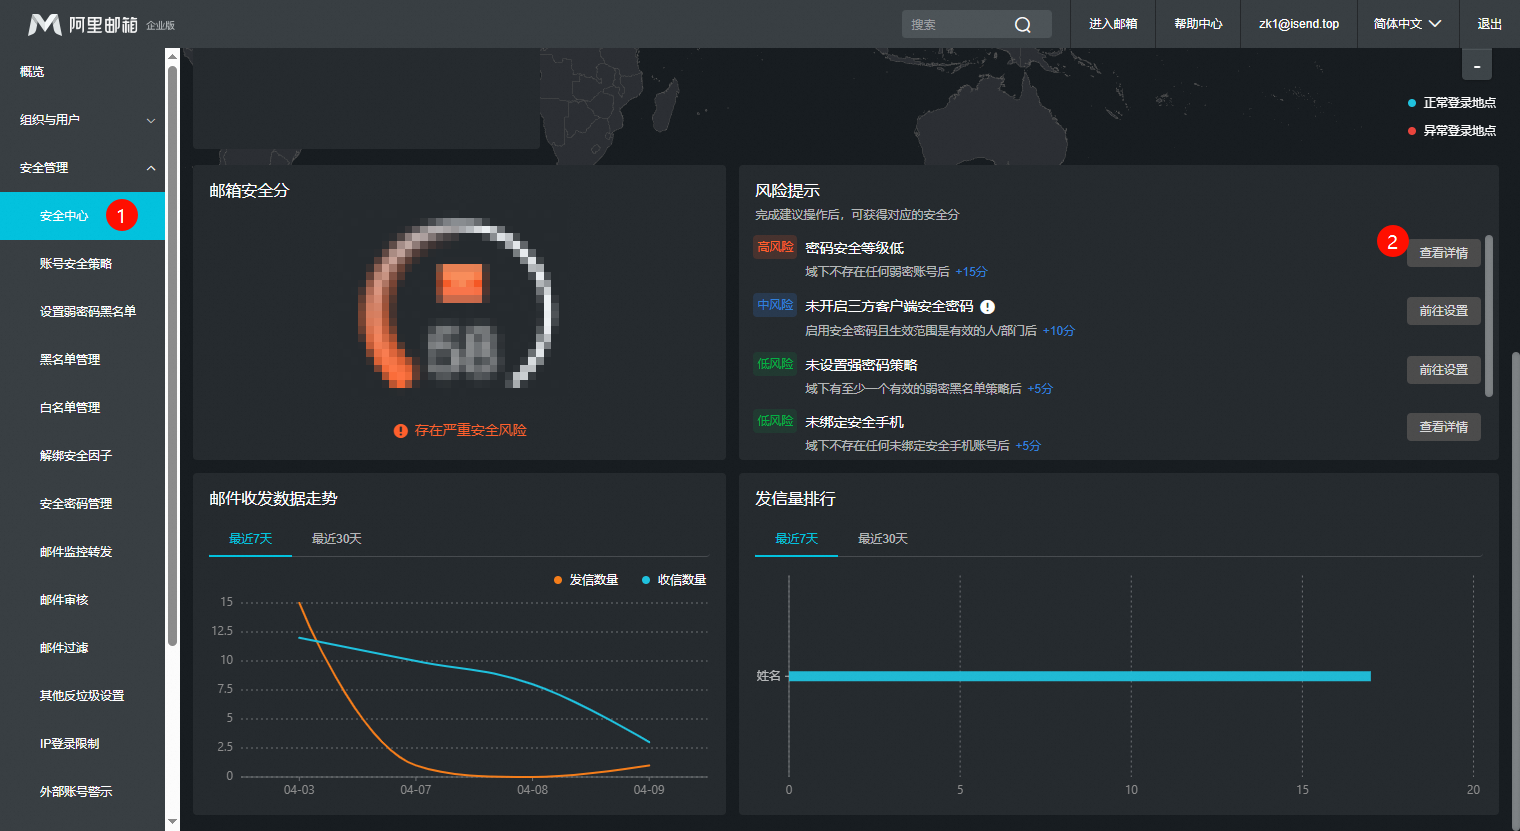The width and height of the screenshot is (1520, 831).
Task: Click sidebar scroll-down arrow
Action: point(172,821)
